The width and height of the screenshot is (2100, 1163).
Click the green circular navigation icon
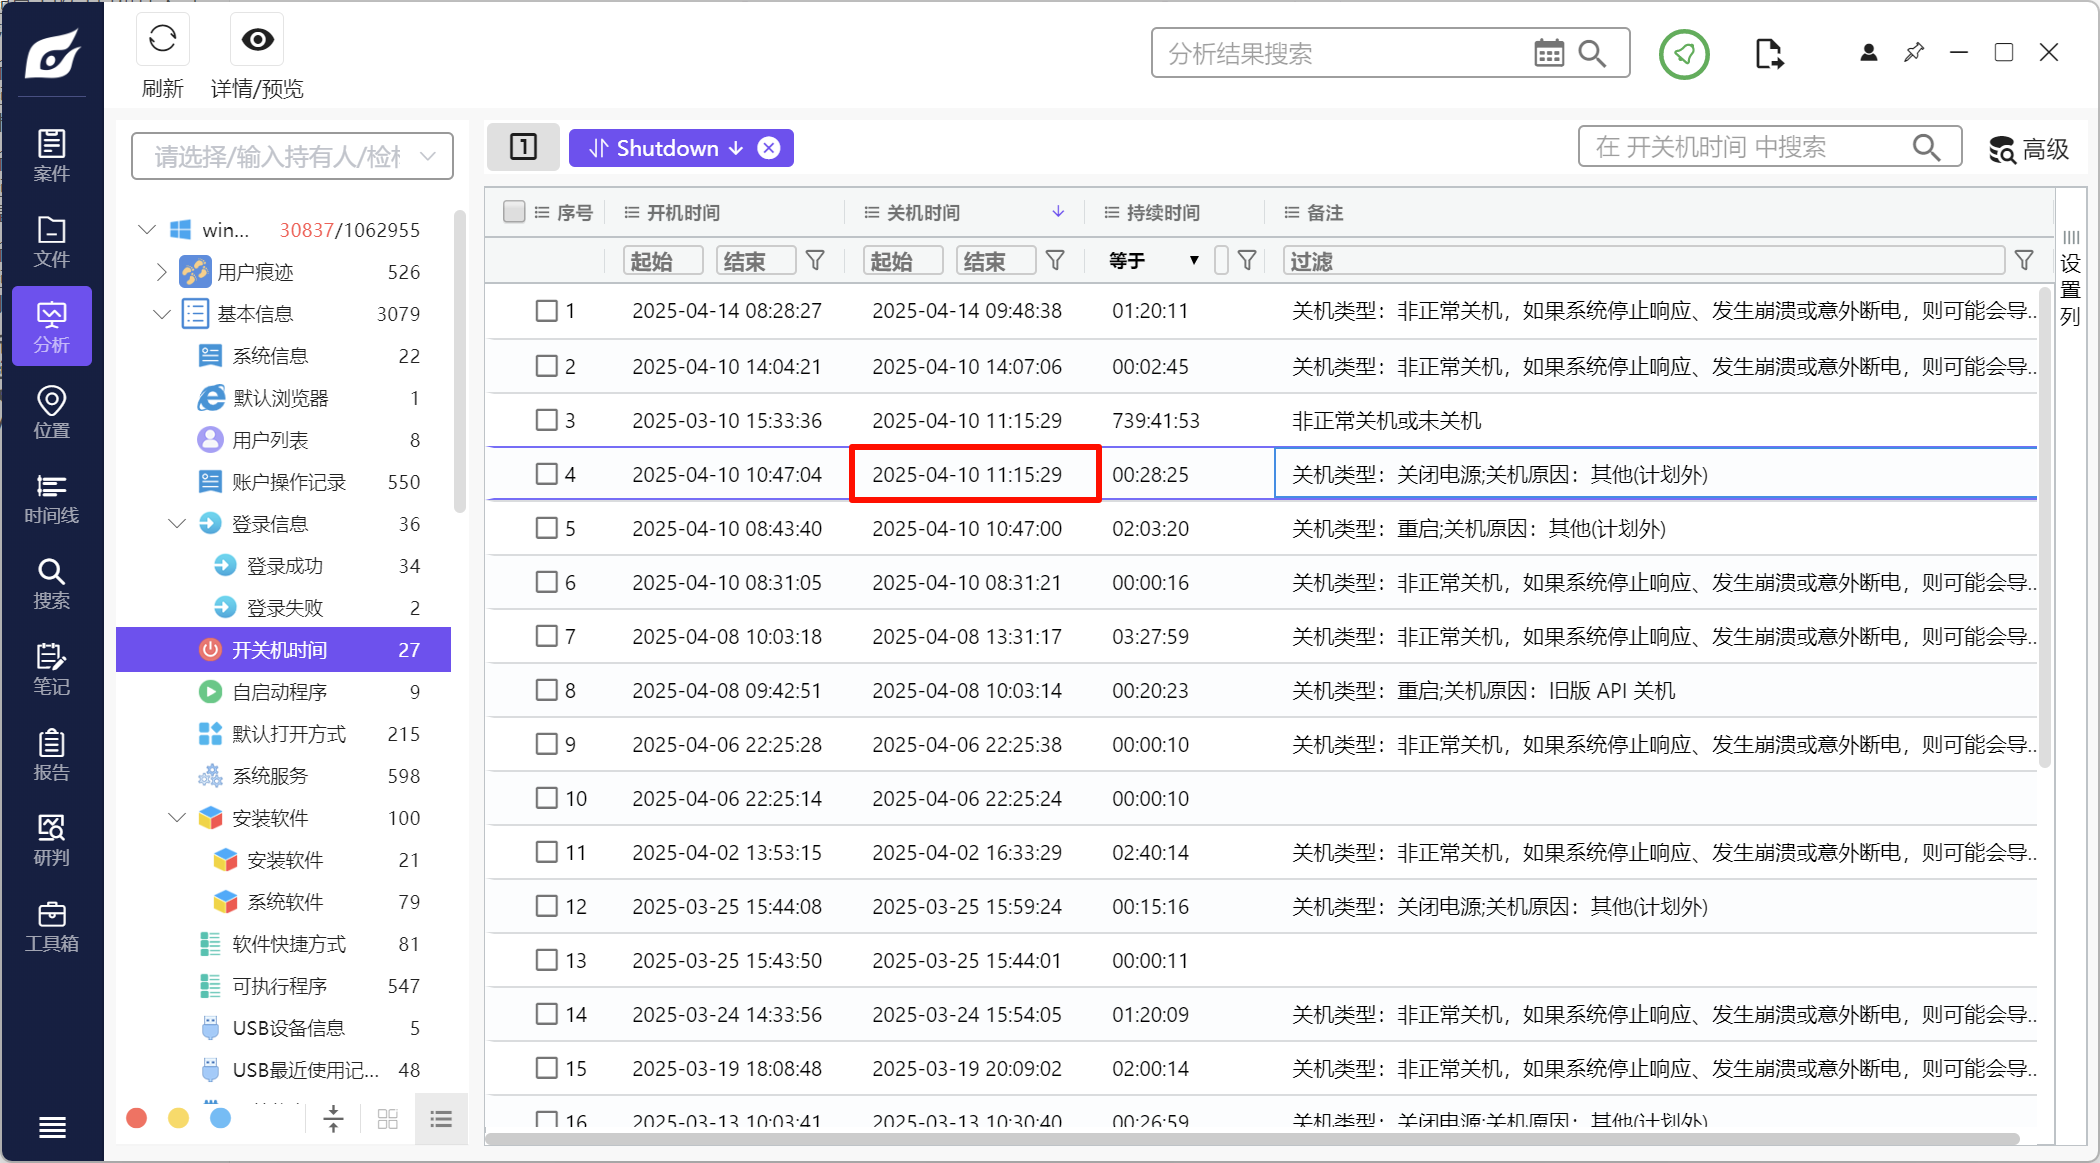pyautogui.click(x=1684, y=54)
